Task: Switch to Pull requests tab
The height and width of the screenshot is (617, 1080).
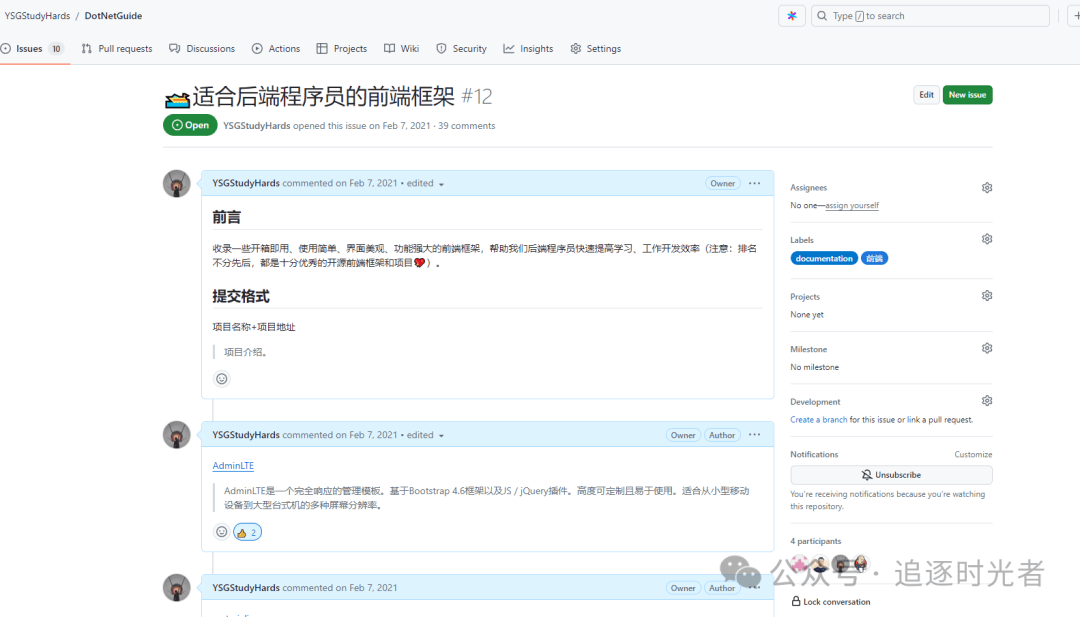Action: click(117, 49)
